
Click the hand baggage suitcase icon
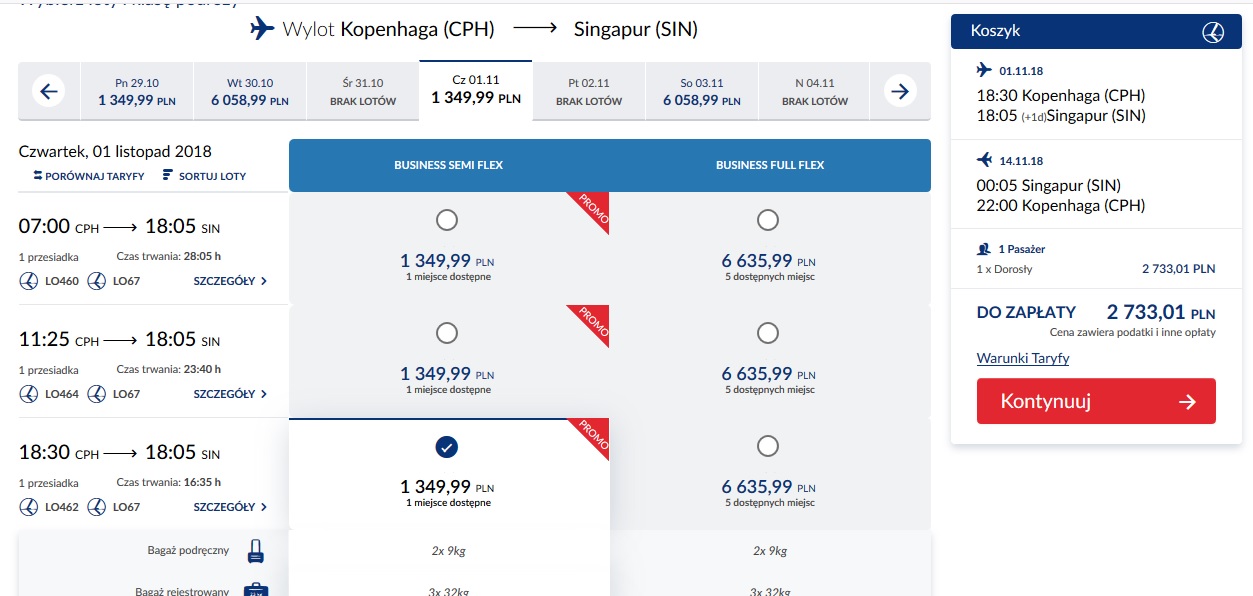255,551
